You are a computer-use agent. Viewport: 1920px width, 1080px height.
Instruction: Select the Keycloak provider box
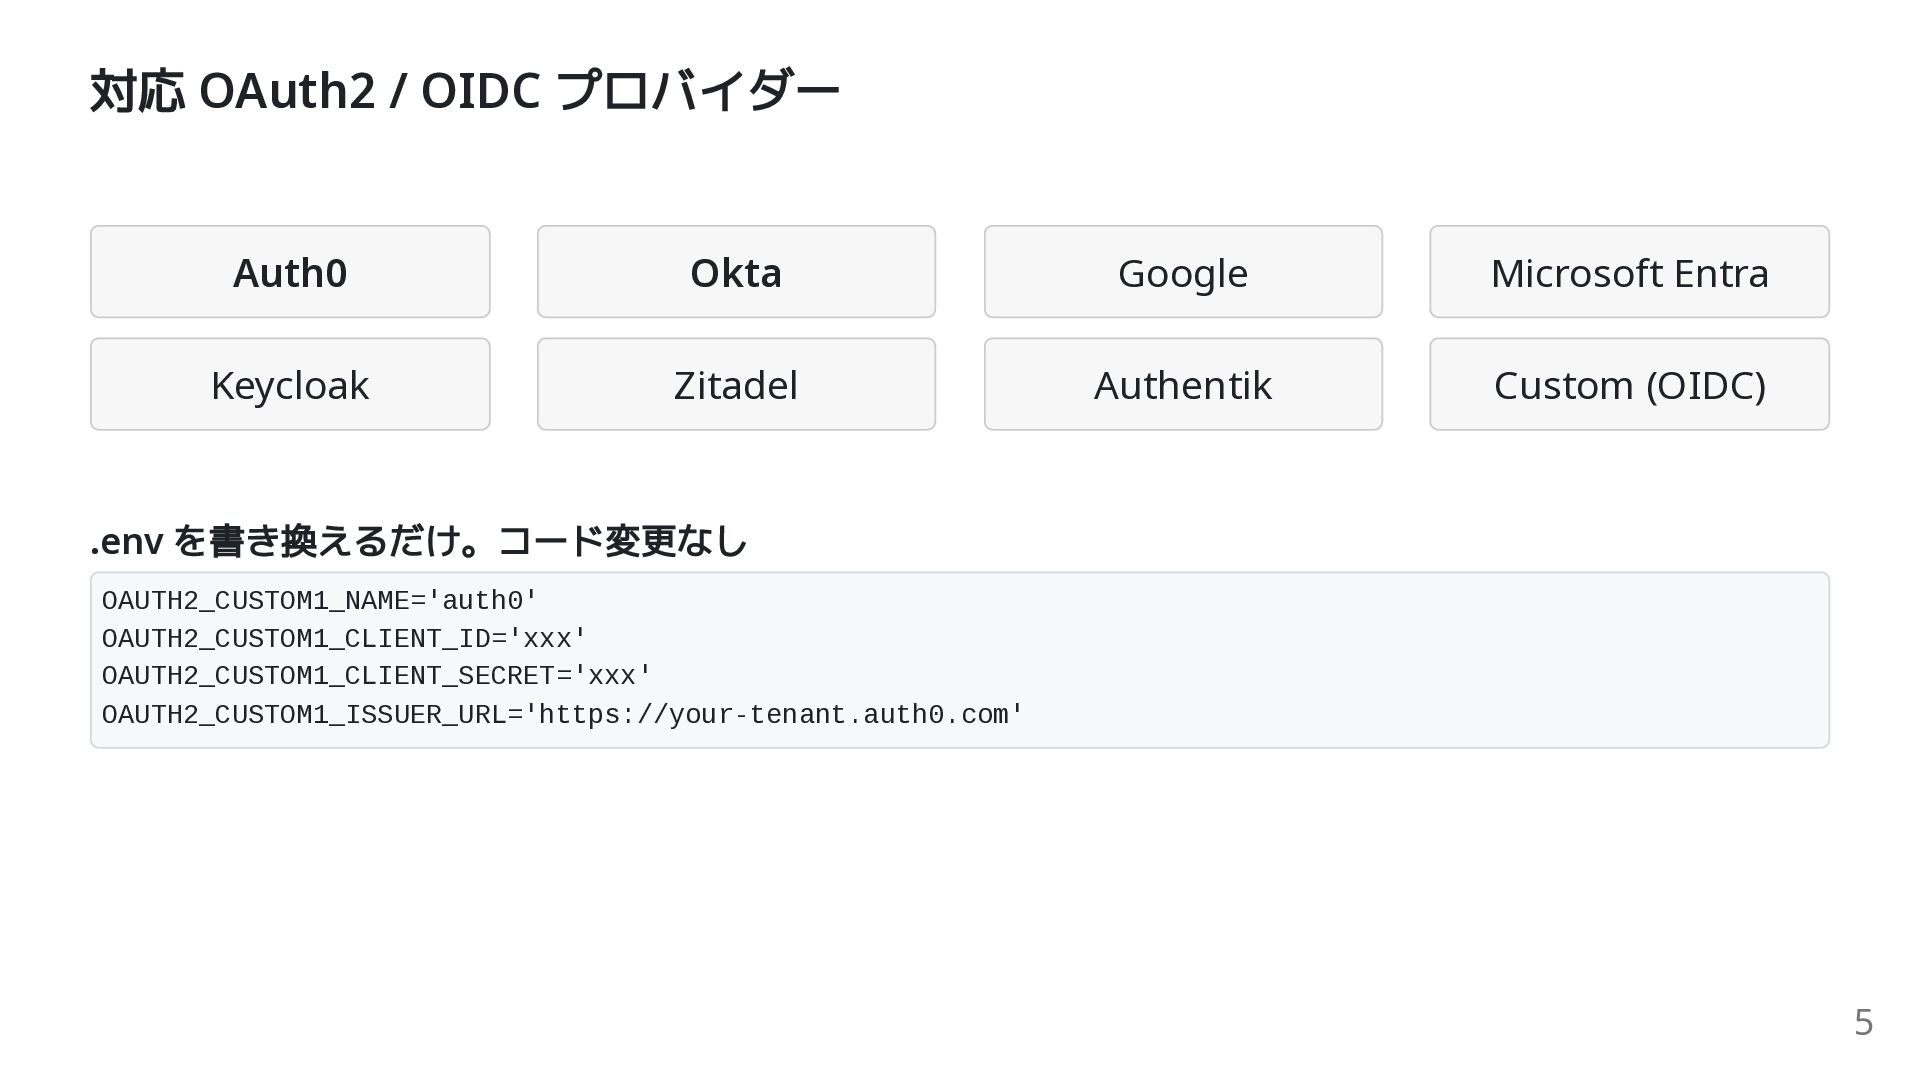[290, 384]
